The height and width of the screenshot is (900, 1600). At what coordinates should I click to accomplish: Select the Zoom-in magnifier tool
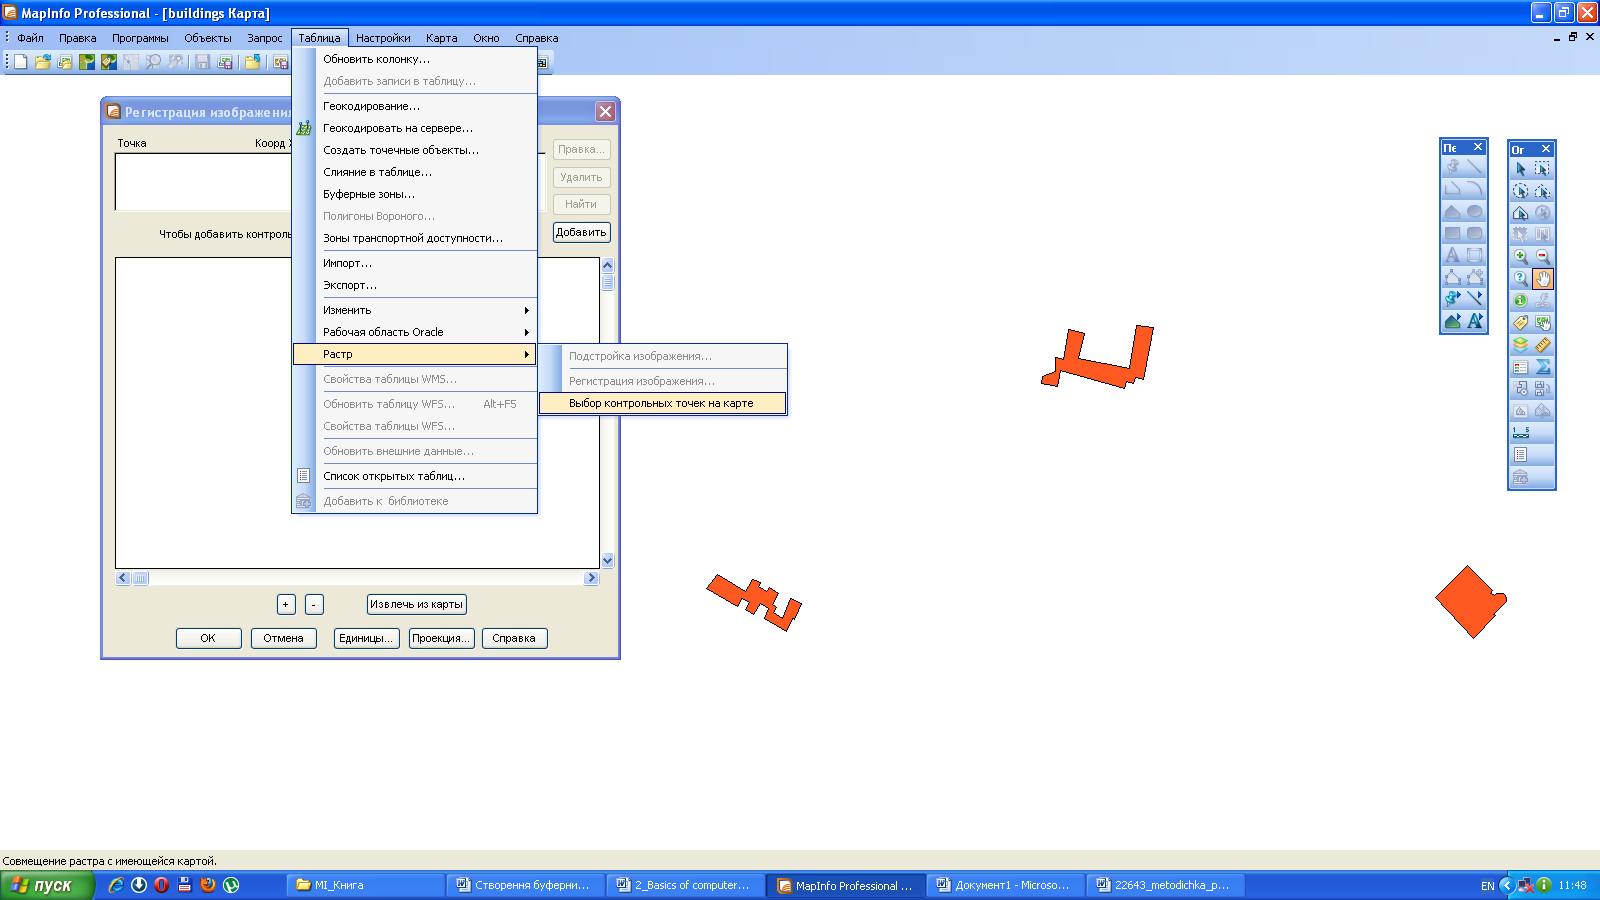click(x=1520, y=257)
